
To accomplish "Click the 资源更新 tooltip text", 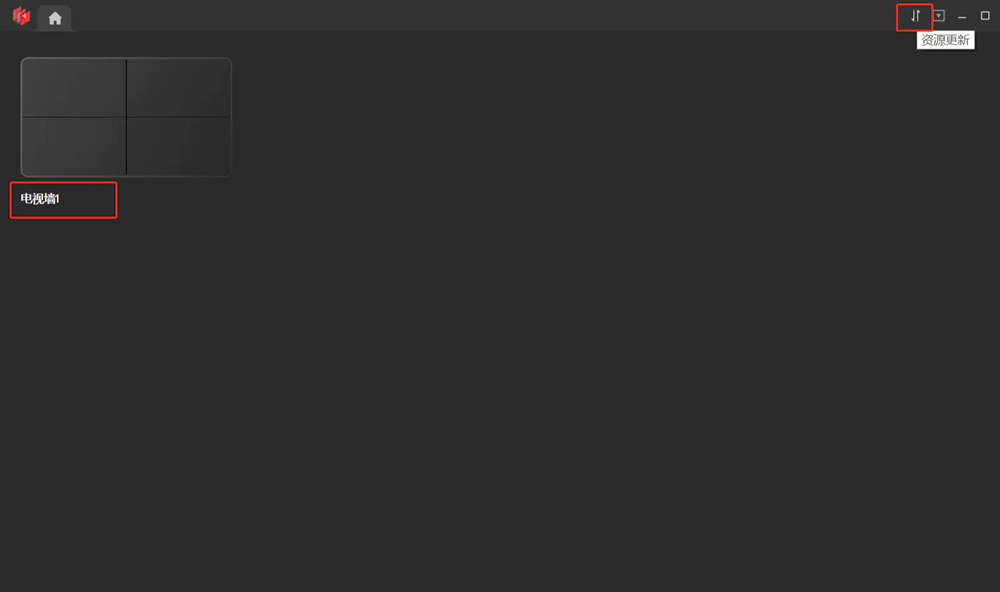I will pos(945,40).
